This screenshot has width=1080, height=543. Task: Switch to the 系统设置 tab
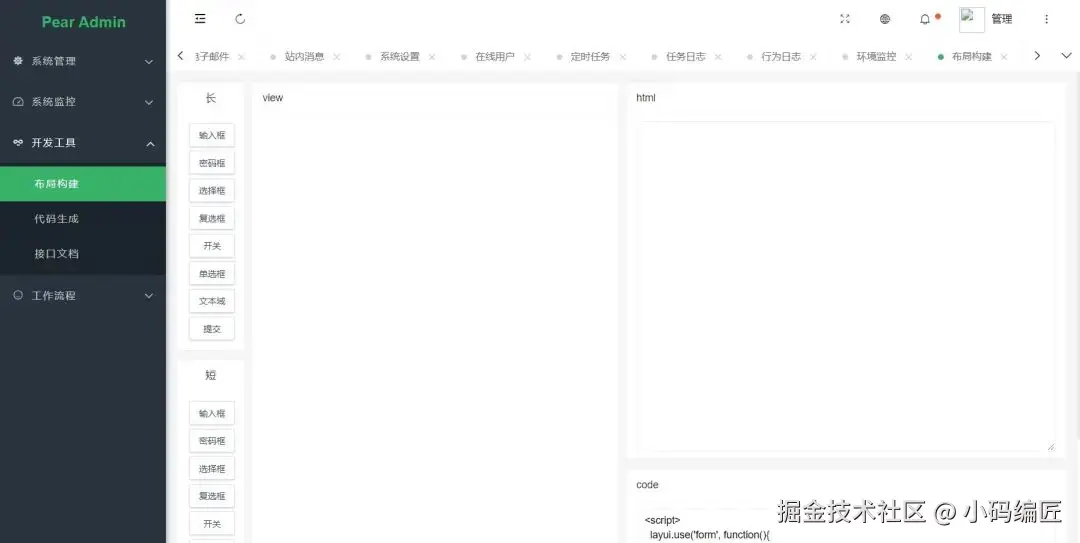click(399, 57)
